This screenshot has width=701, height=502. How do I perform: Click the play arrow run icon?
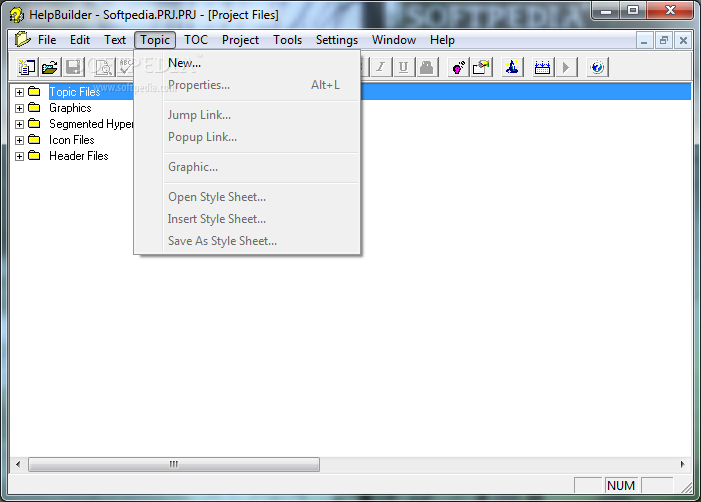click(566, 67)
